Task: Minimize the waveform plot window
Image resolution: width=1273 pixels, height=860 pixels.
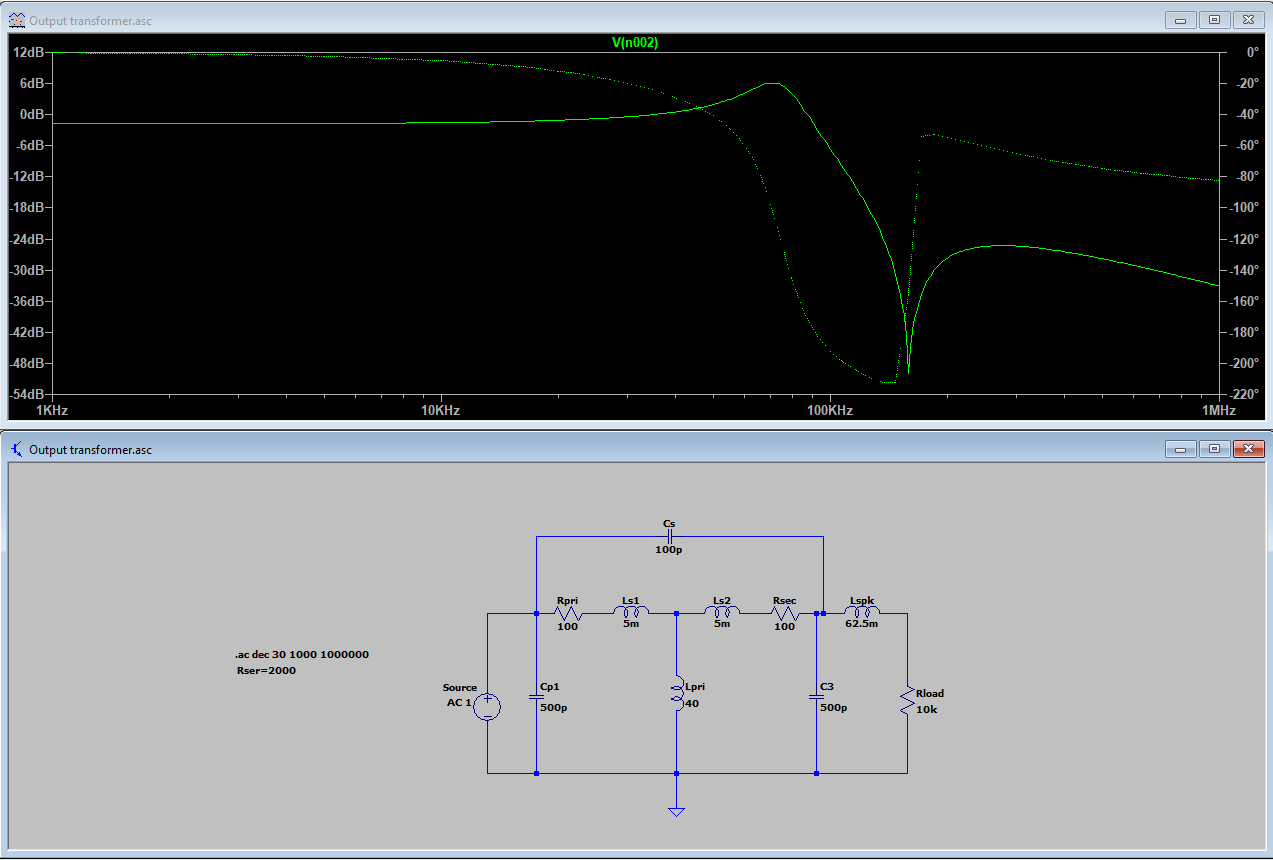Action: point(1181,19)
